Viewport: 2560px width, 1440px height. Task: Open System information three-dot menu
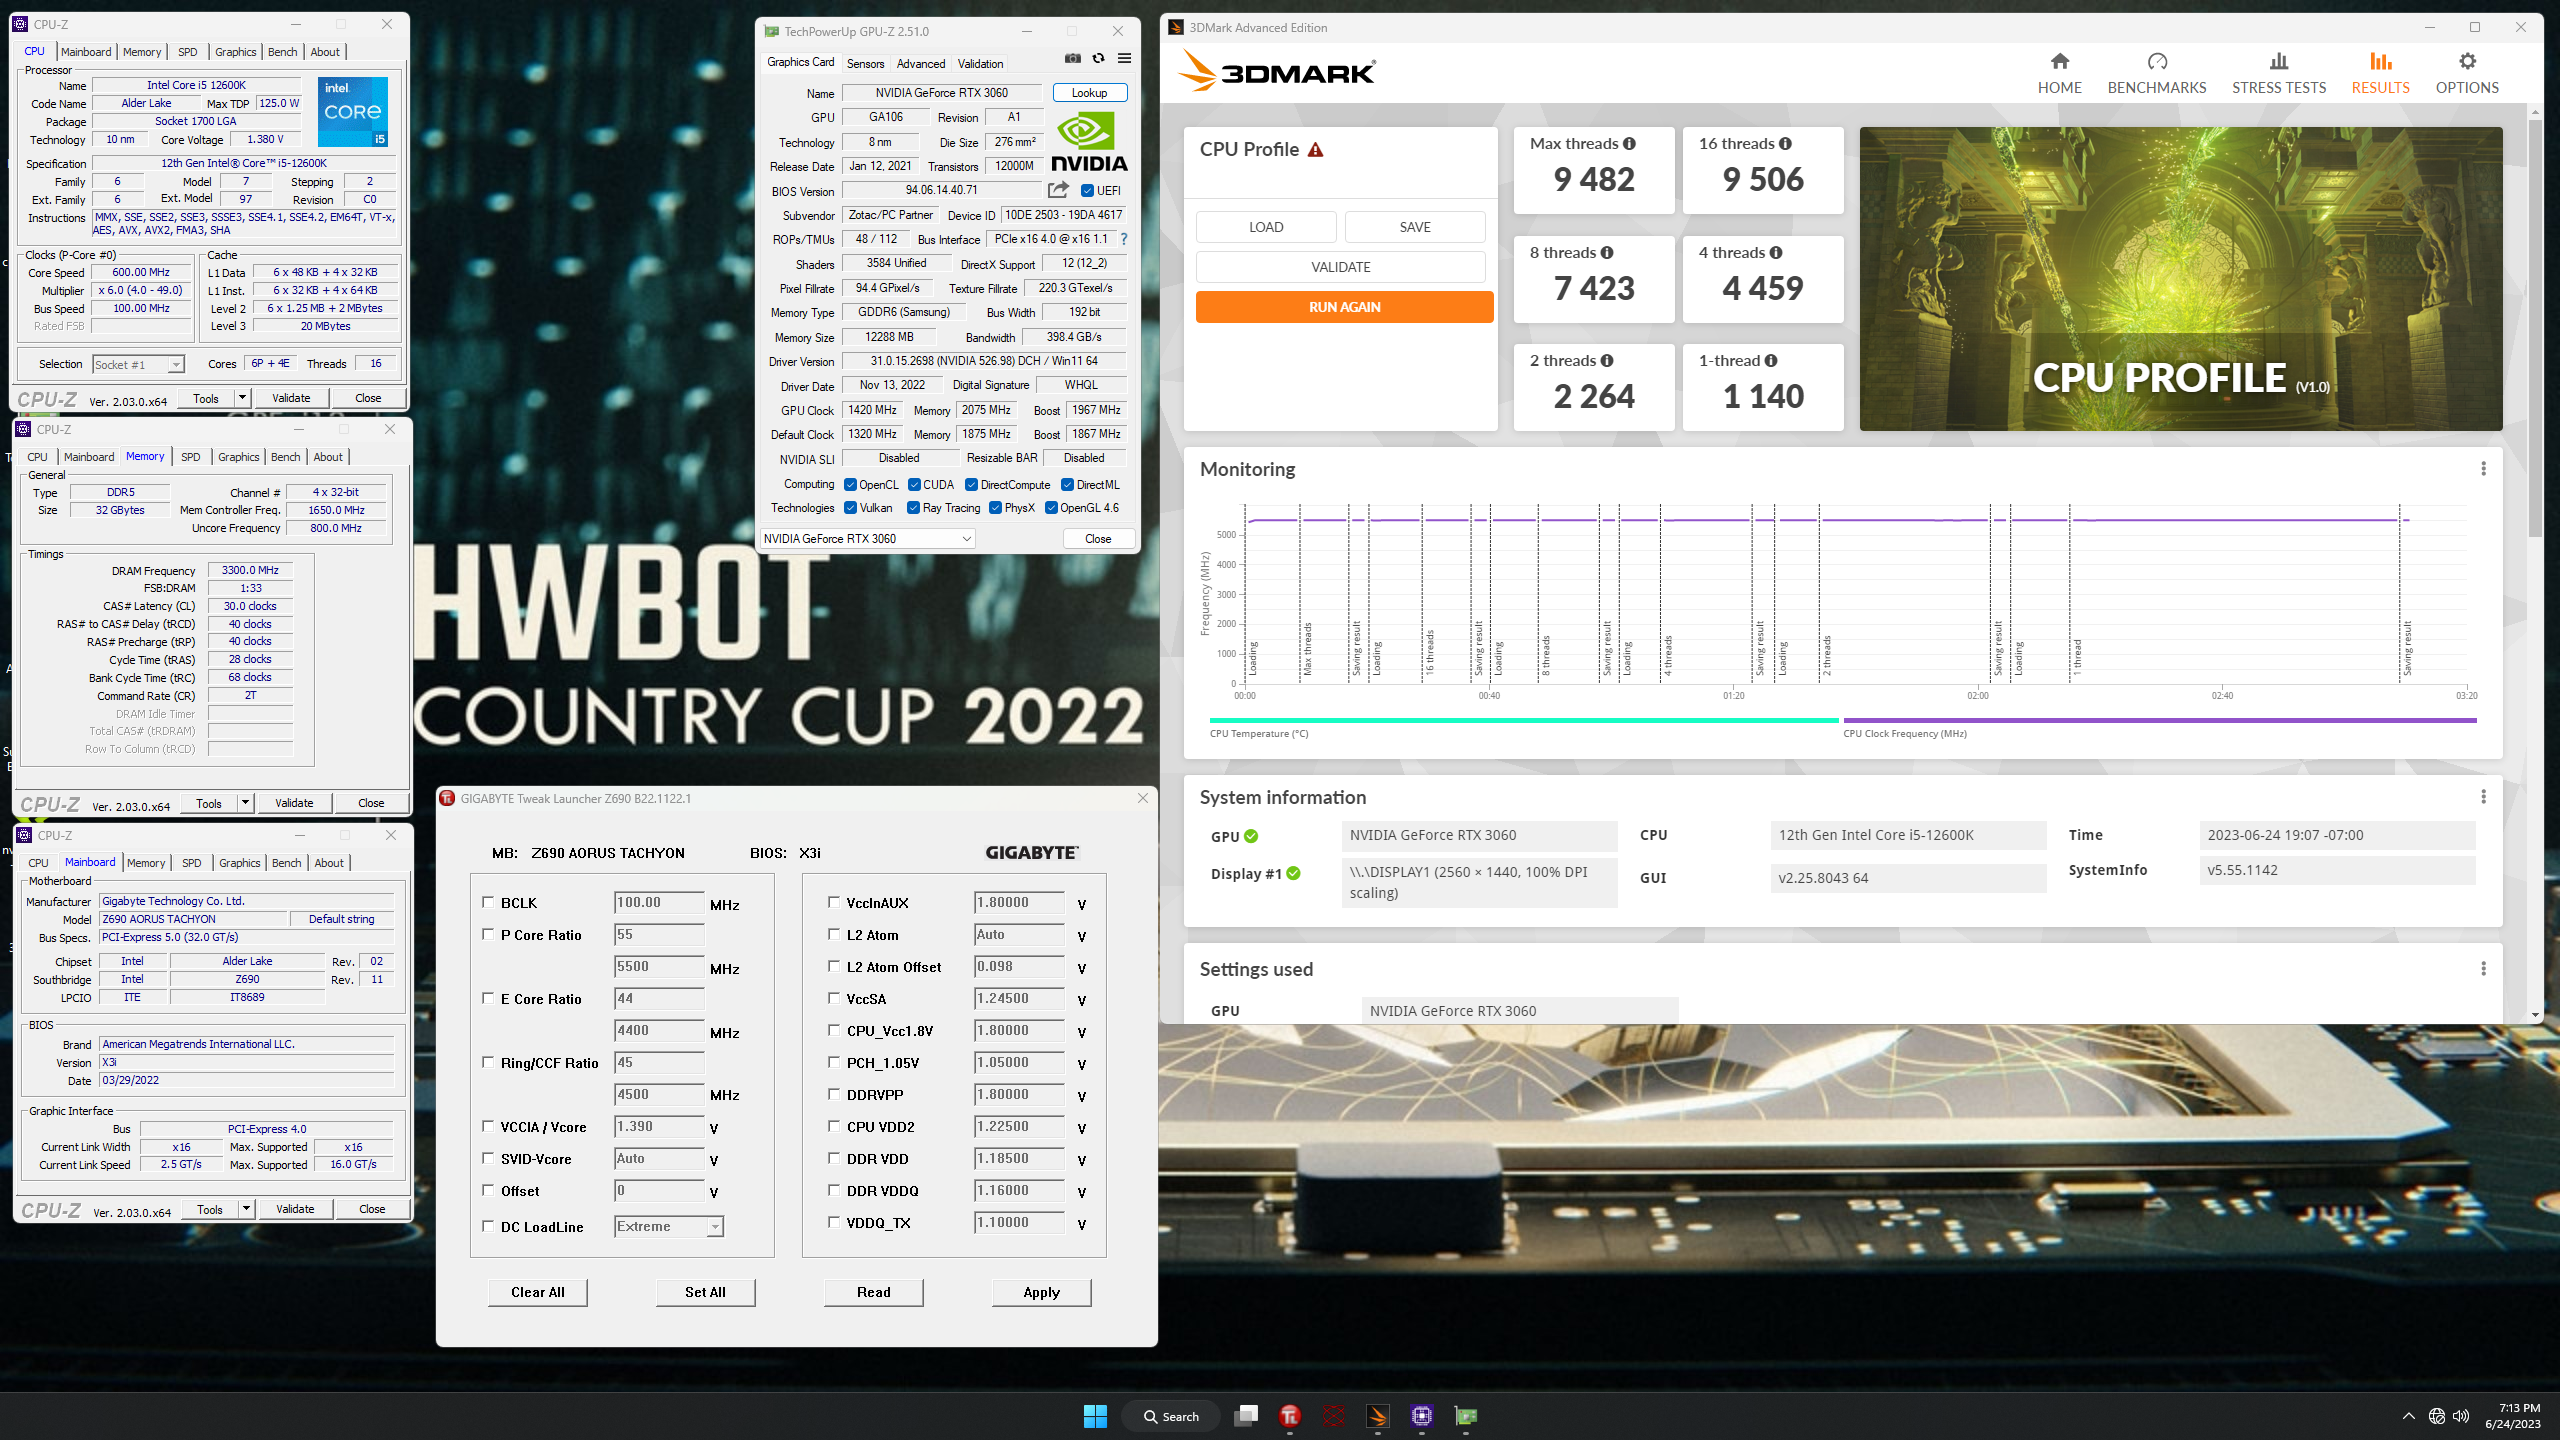[x=2483, y=797]
